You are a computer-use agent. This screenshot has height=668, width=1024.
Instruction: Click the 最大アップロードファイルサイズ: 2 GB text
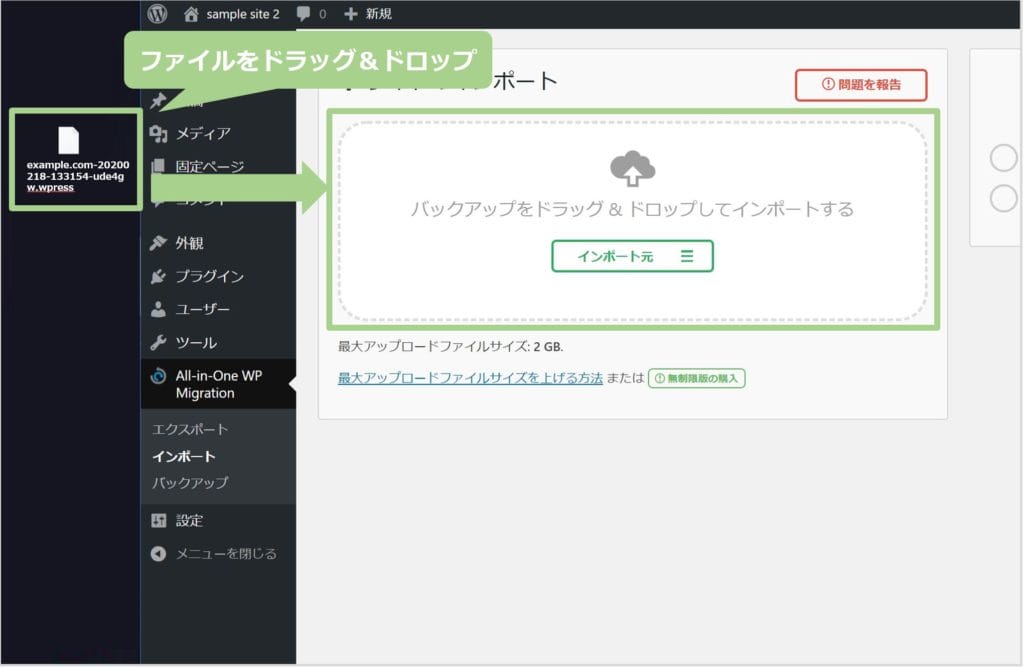pos(451,347)
